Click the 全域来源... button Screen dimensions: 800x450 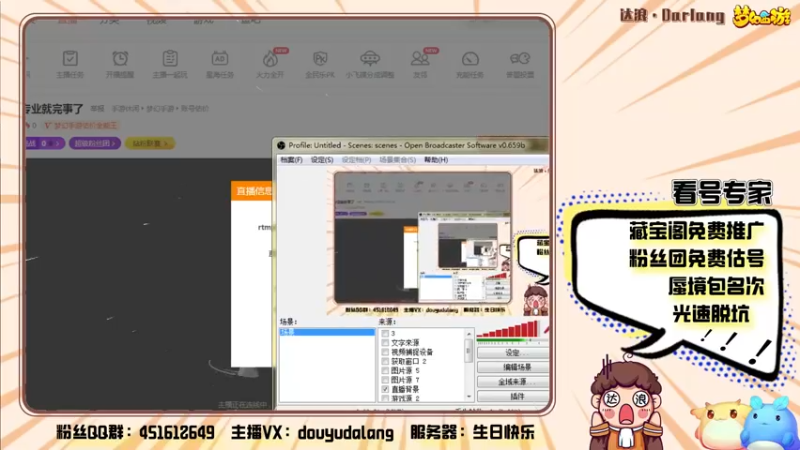point(514,381)
